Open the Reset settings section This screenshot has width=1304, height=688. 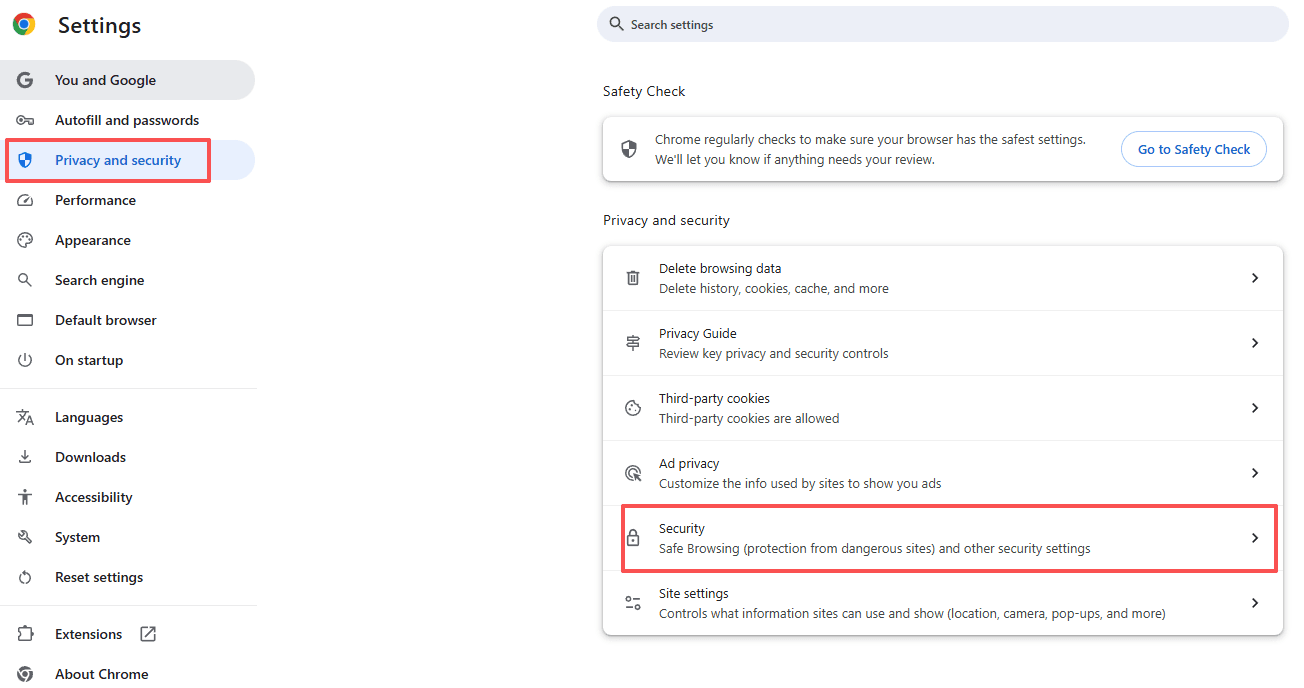[x=127, y=577]
